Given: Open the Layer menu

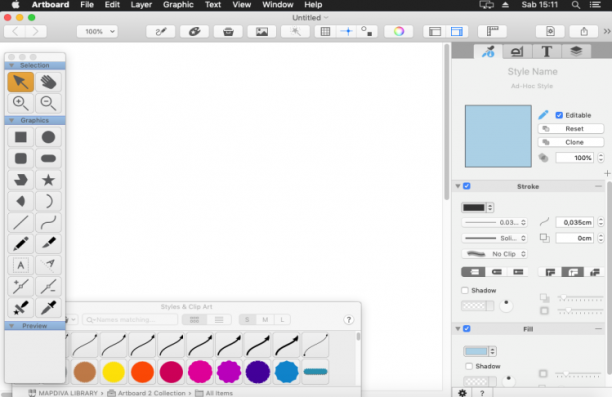Looking at the screenshot, I should pos(141,5).
